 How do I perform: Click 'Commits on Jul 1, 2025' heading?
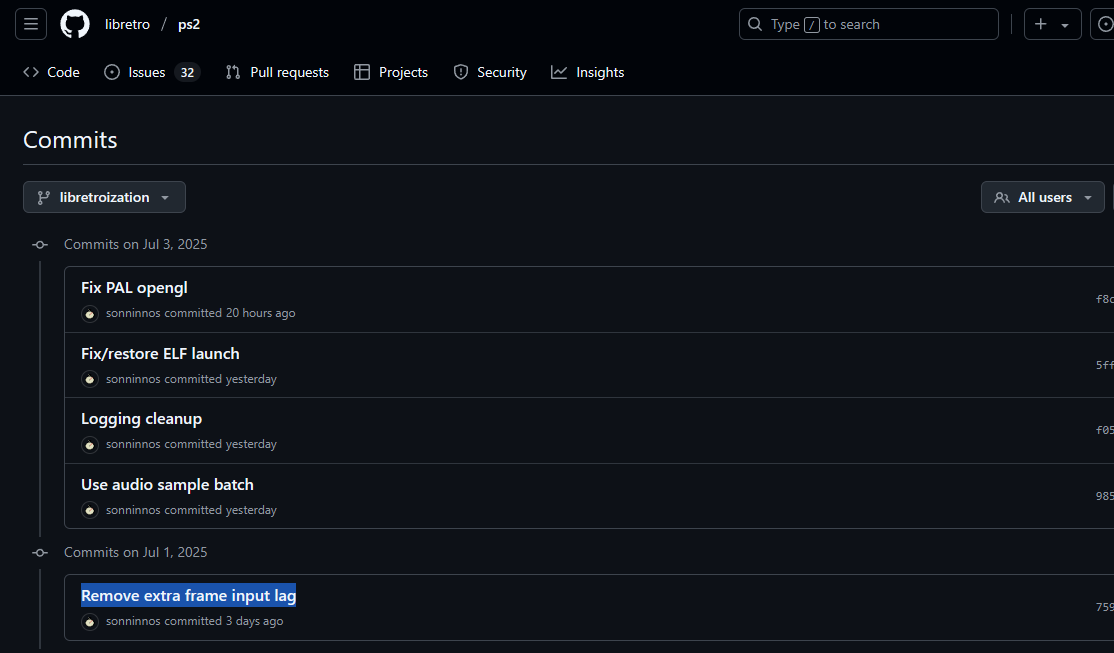tap(136, 552)
